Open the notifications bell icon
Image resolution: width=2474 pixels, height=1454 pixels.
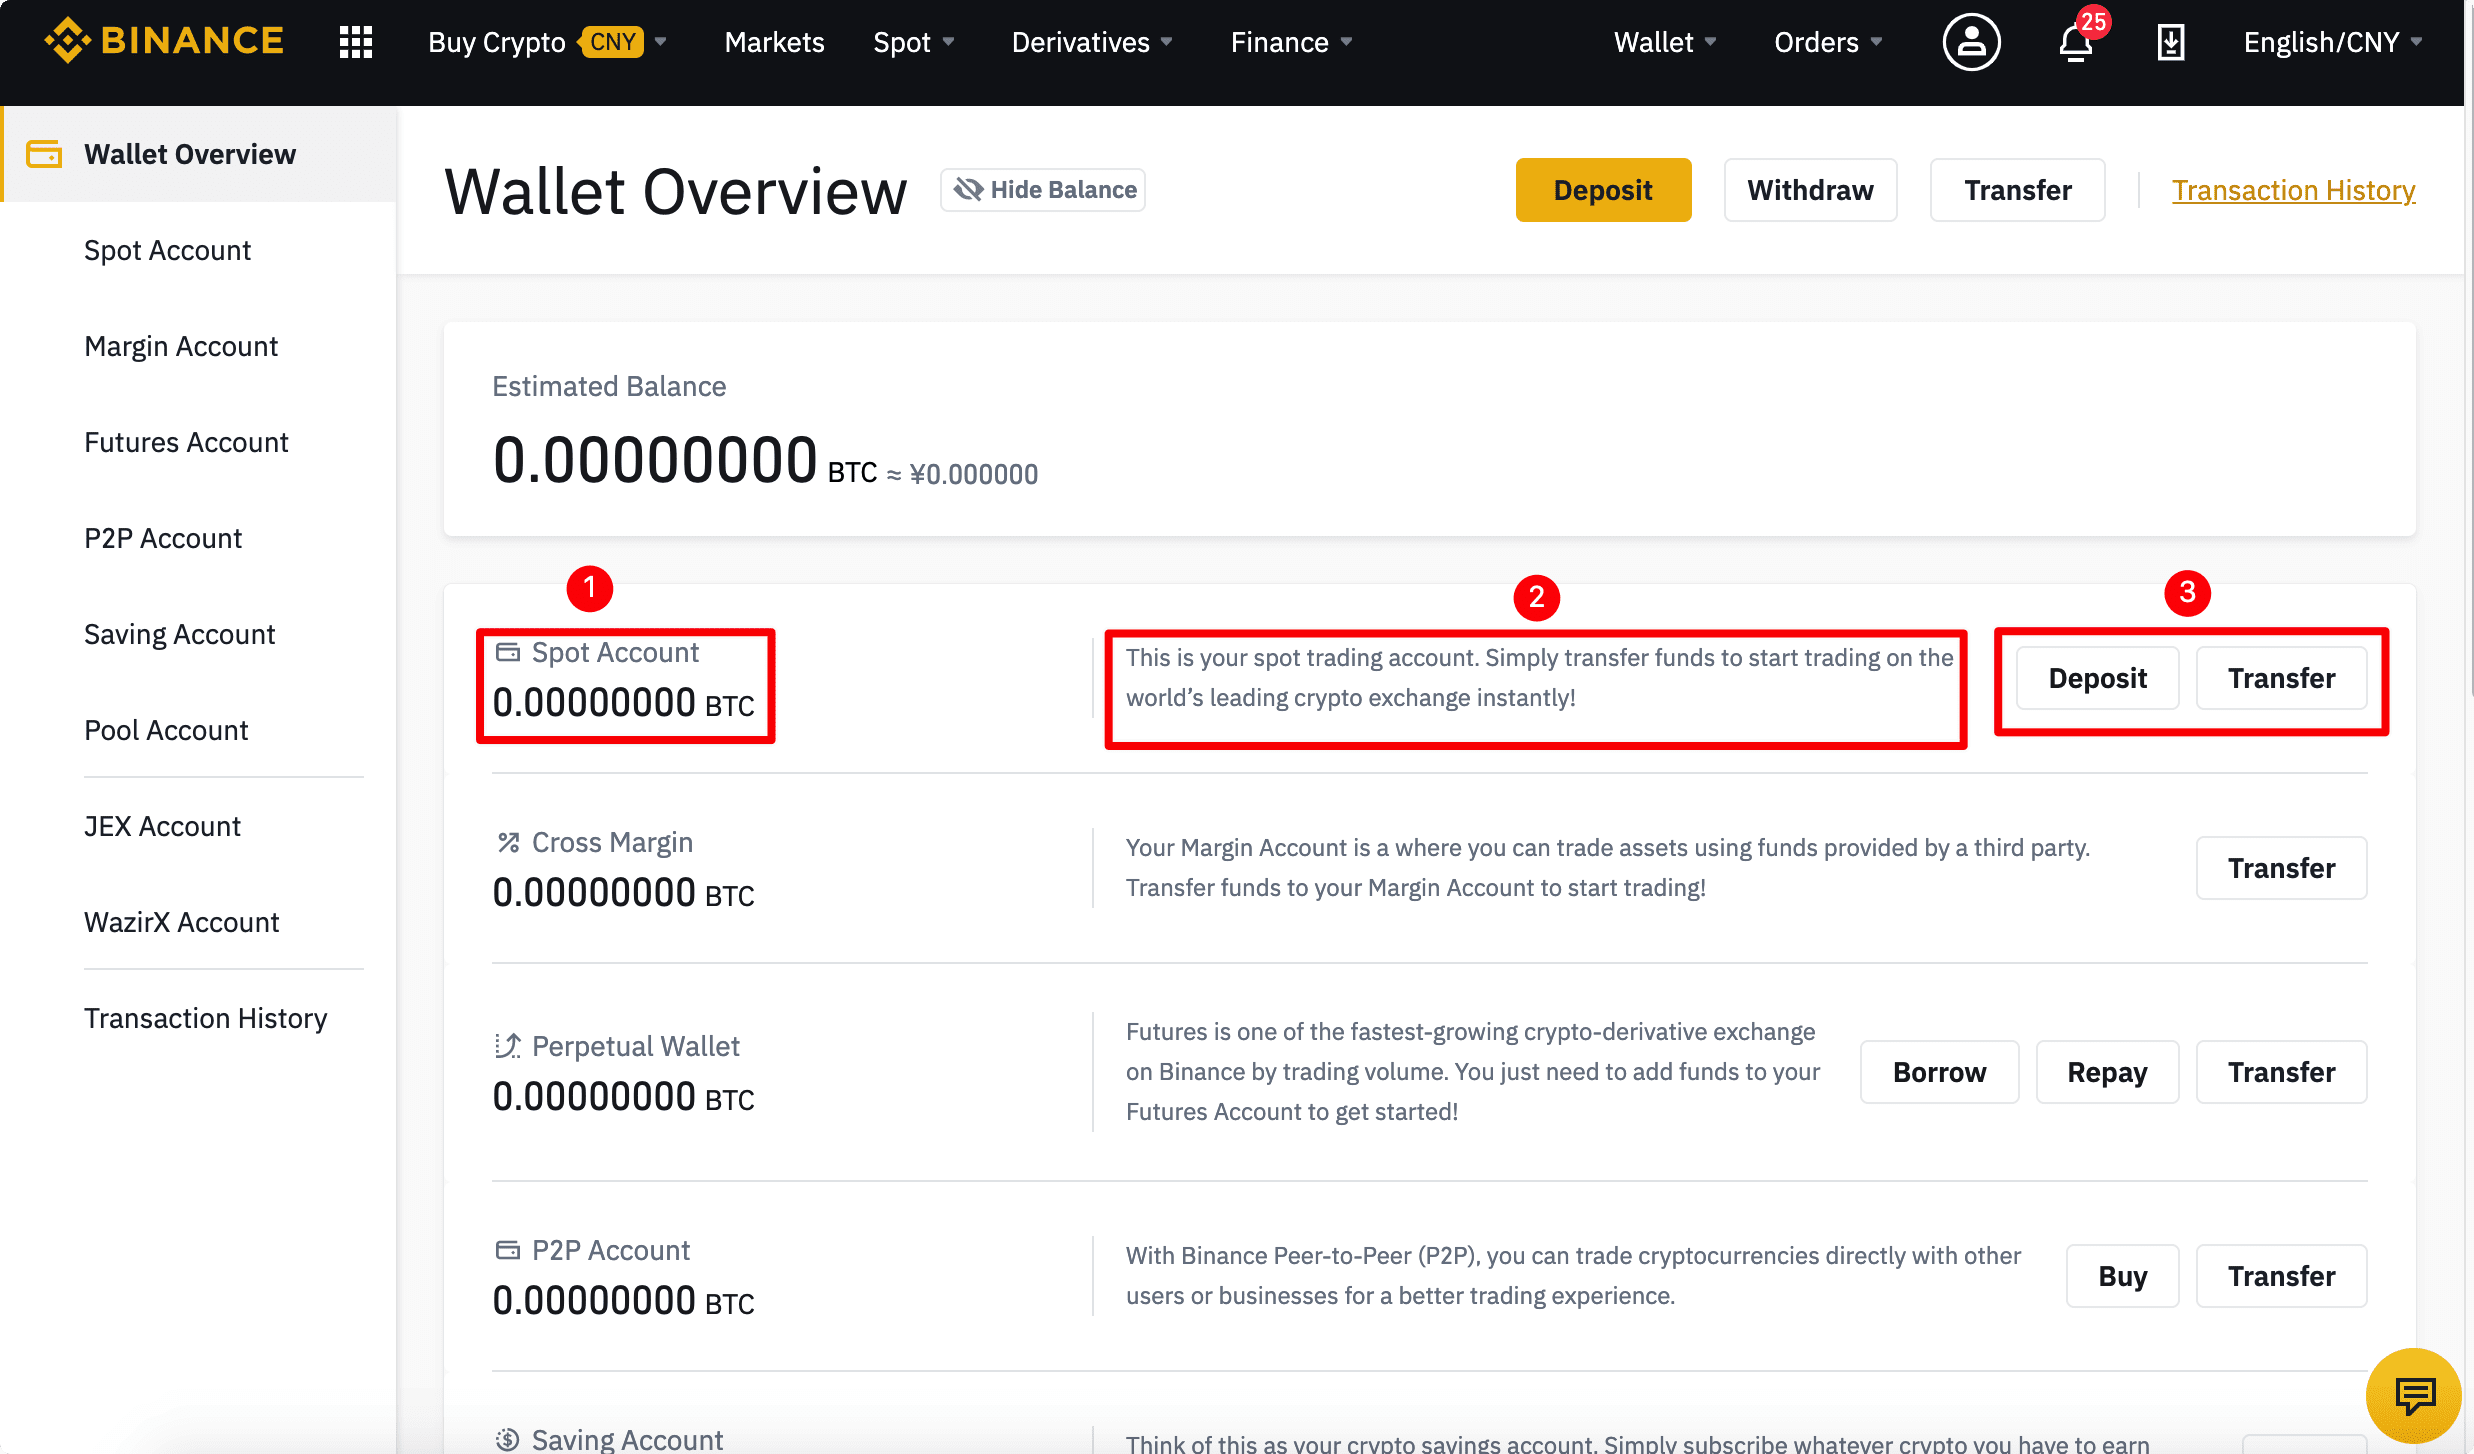[2076, 42]
